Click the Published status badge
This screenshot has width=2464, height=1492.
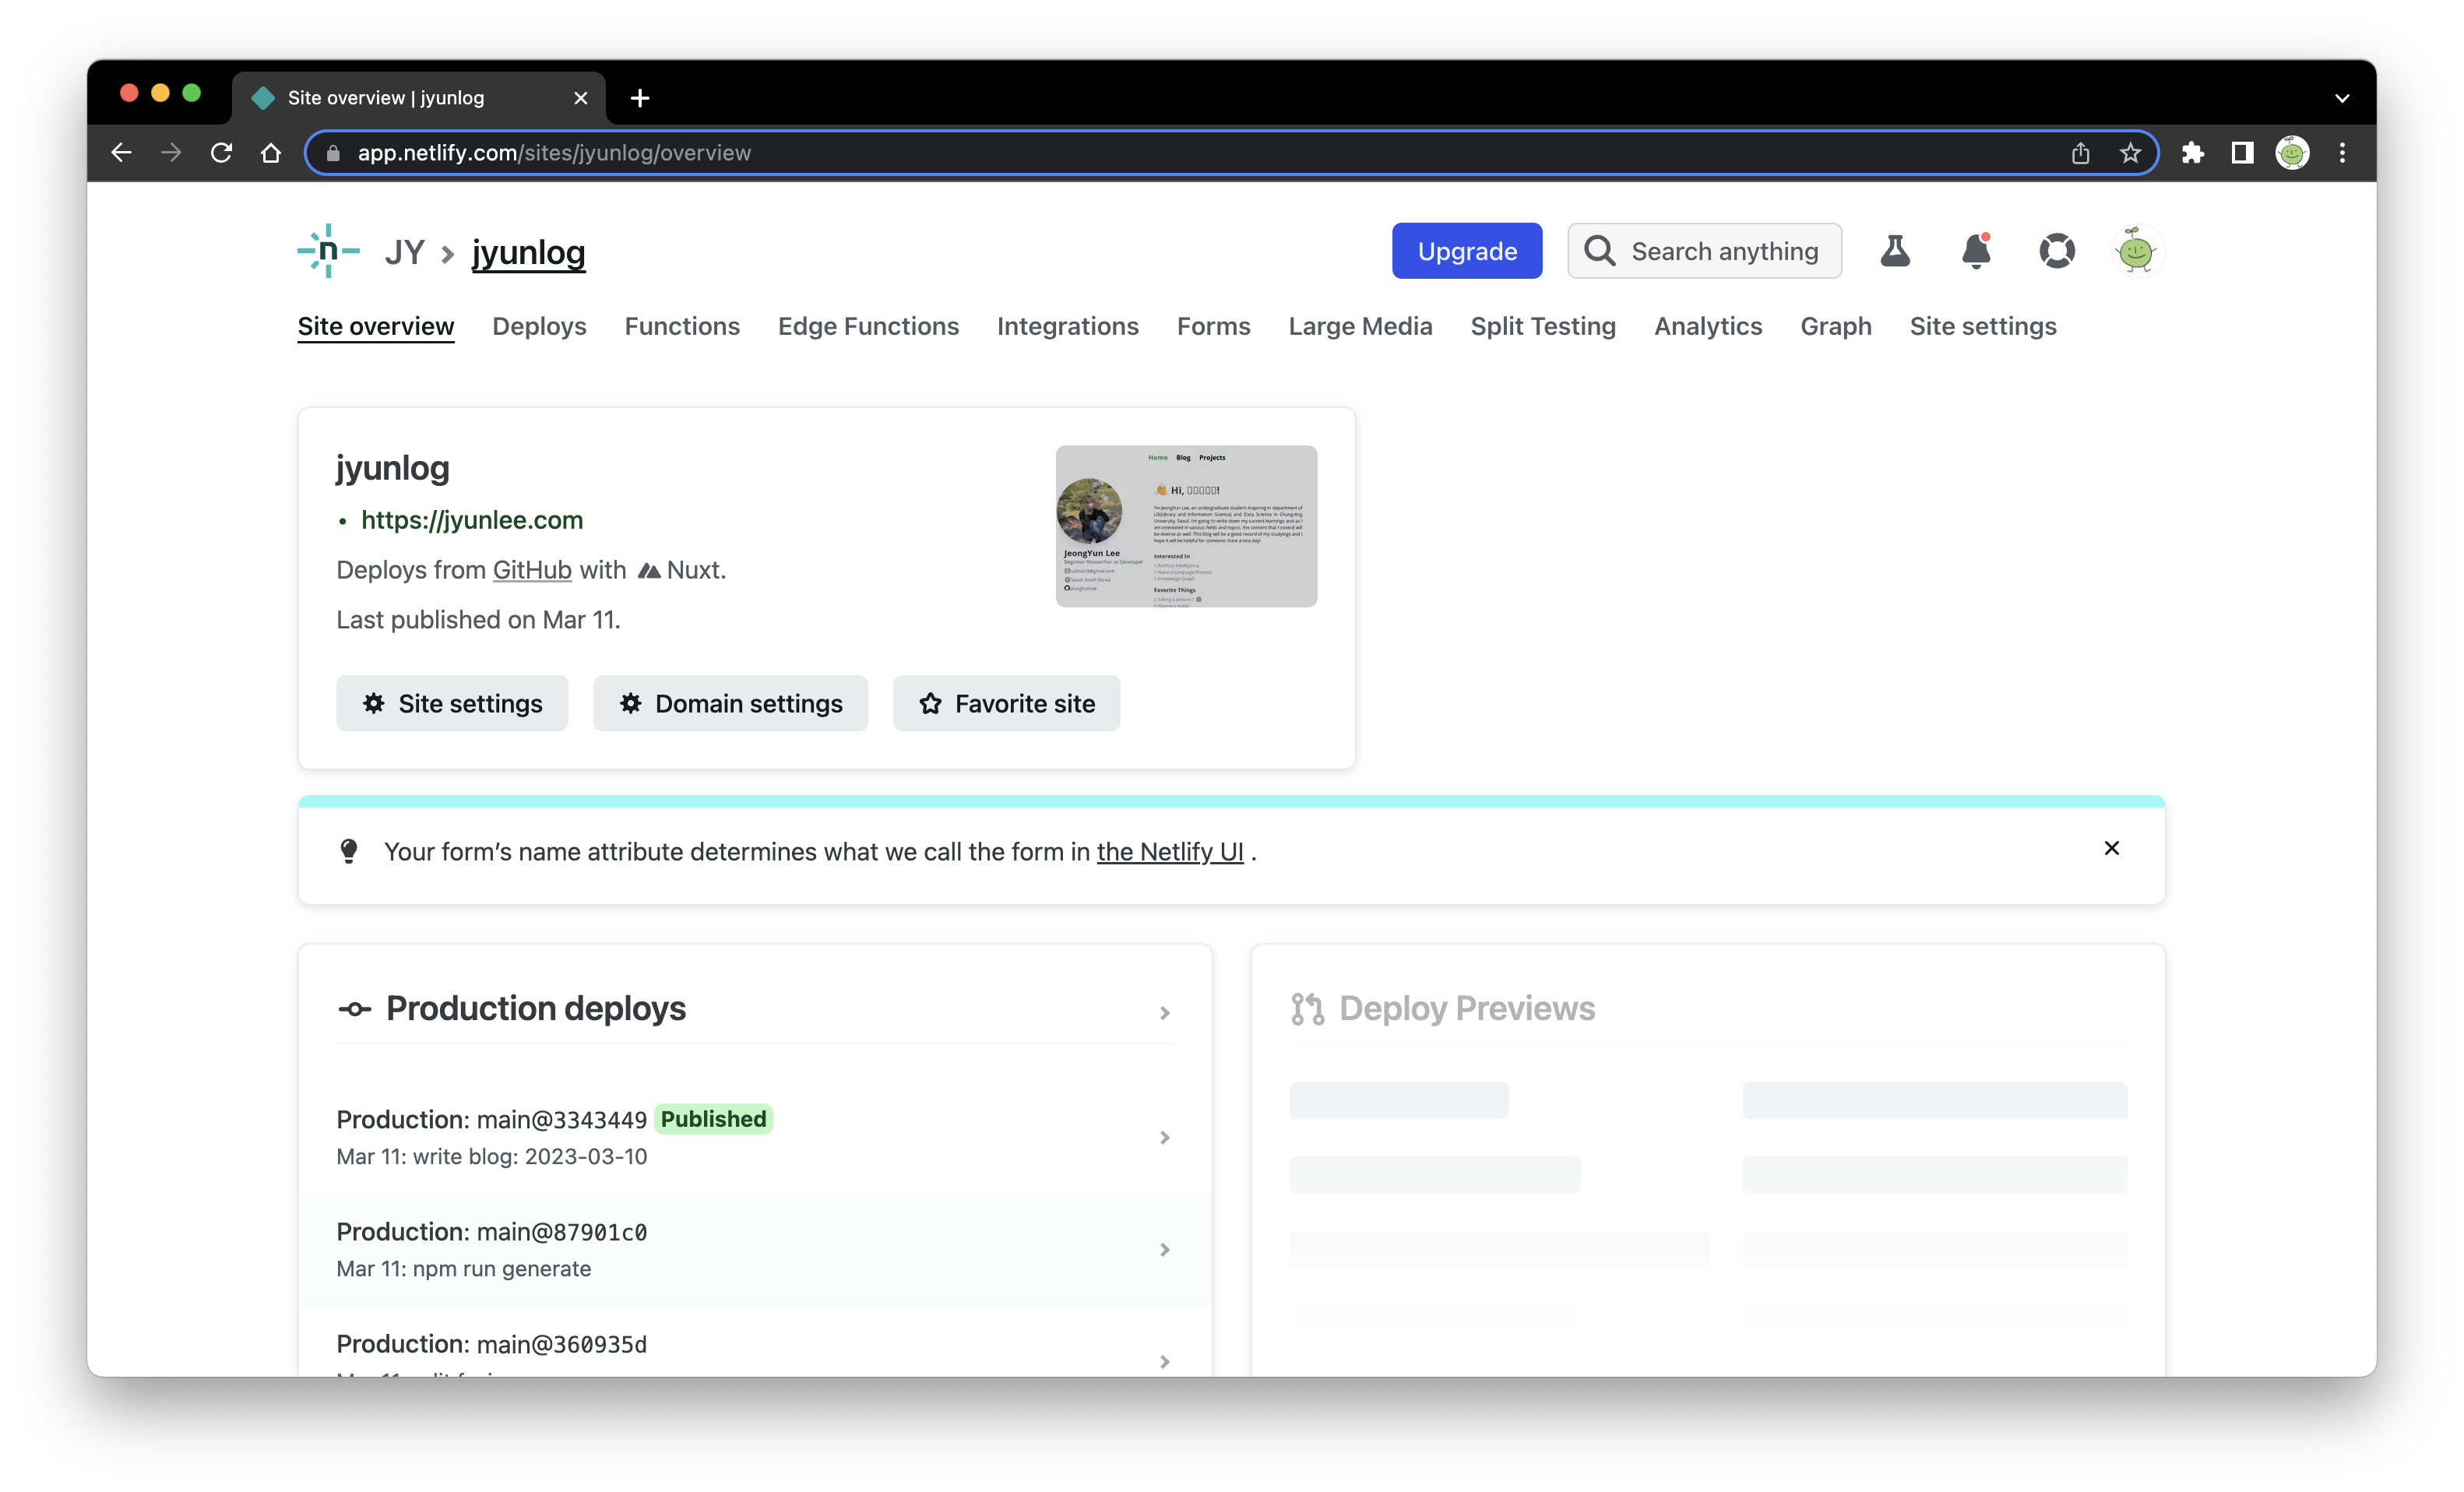tap(713, 1119)
